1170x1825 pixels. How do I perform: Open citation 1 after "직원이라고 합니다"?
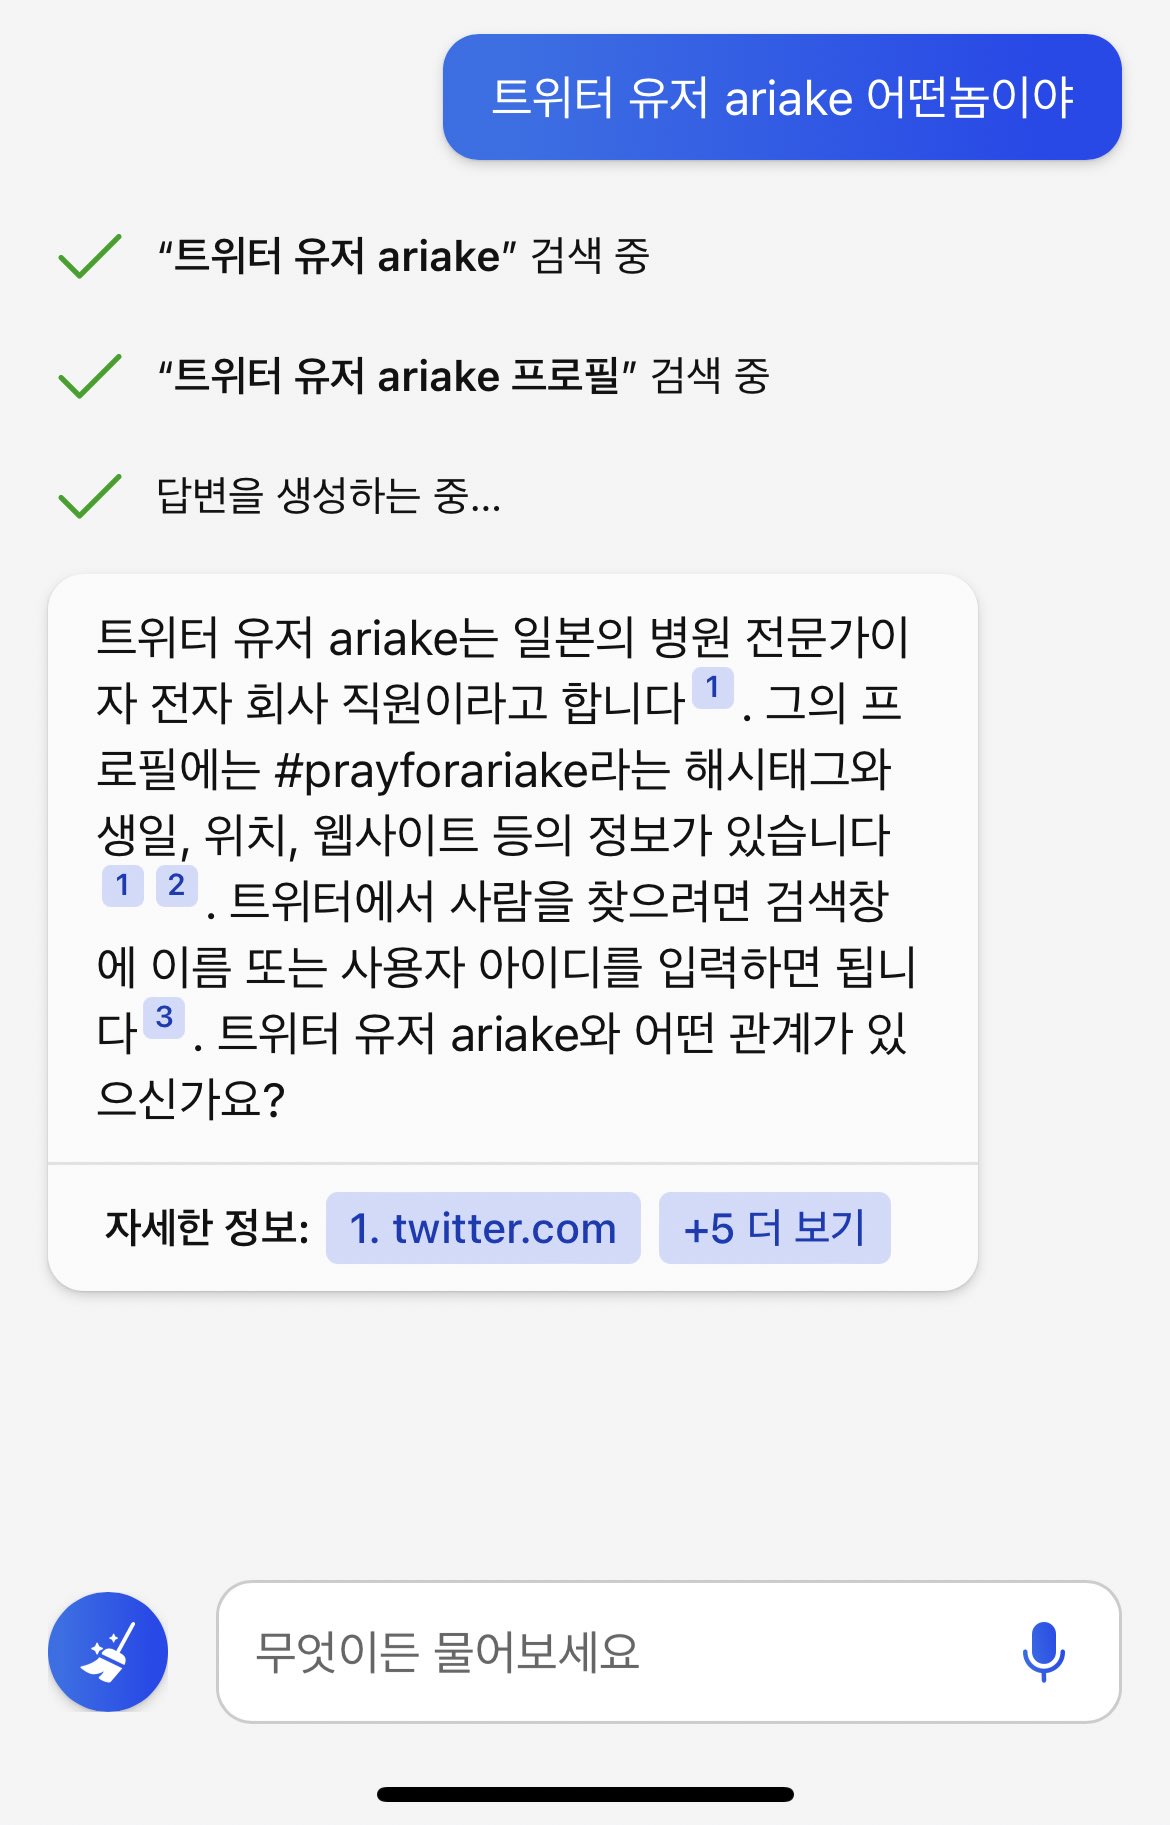pyautogui.click(x=713, y=688)
